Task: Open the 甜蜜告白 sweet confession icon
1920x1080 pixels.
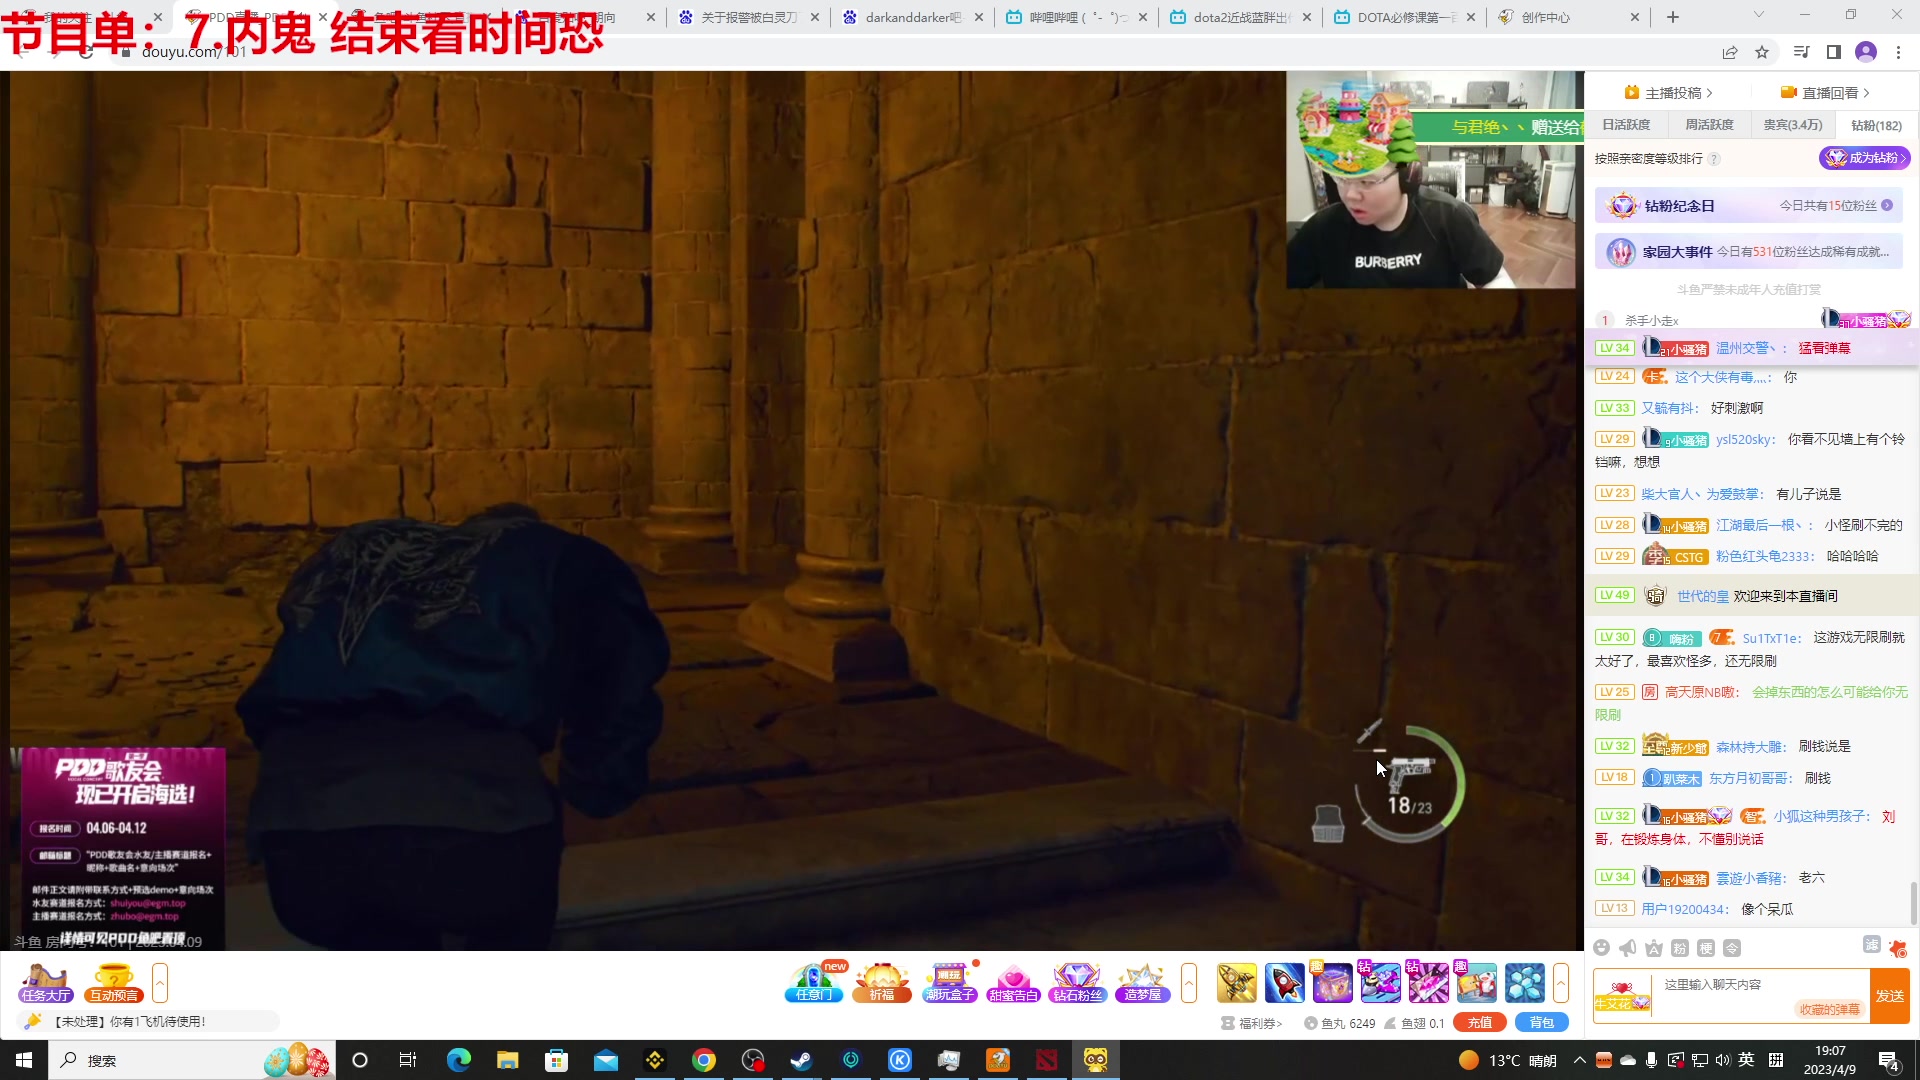Action: point(1013,983)
